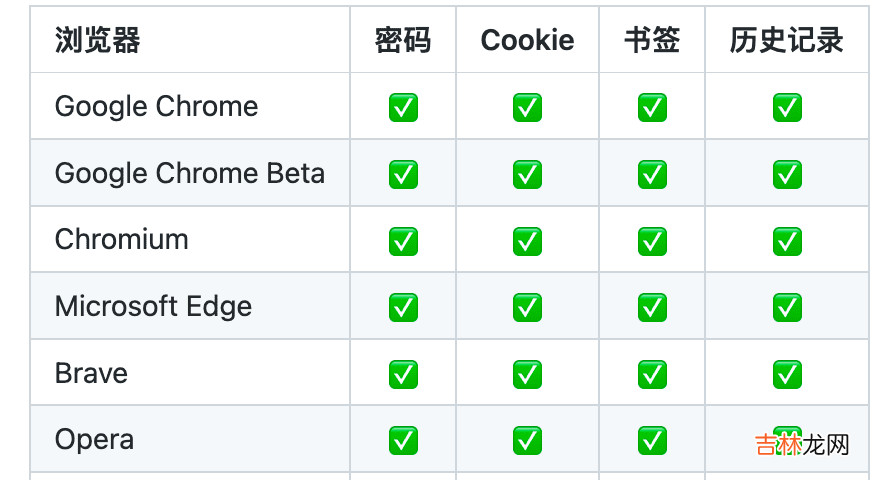Click the 密码 column header
The width and height of the screenshot is (890, 480).
[403, 40]
